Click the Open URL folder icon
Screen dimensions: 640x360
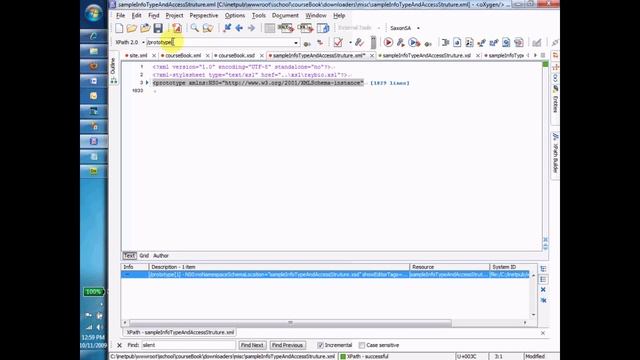(x=145, y=28)
